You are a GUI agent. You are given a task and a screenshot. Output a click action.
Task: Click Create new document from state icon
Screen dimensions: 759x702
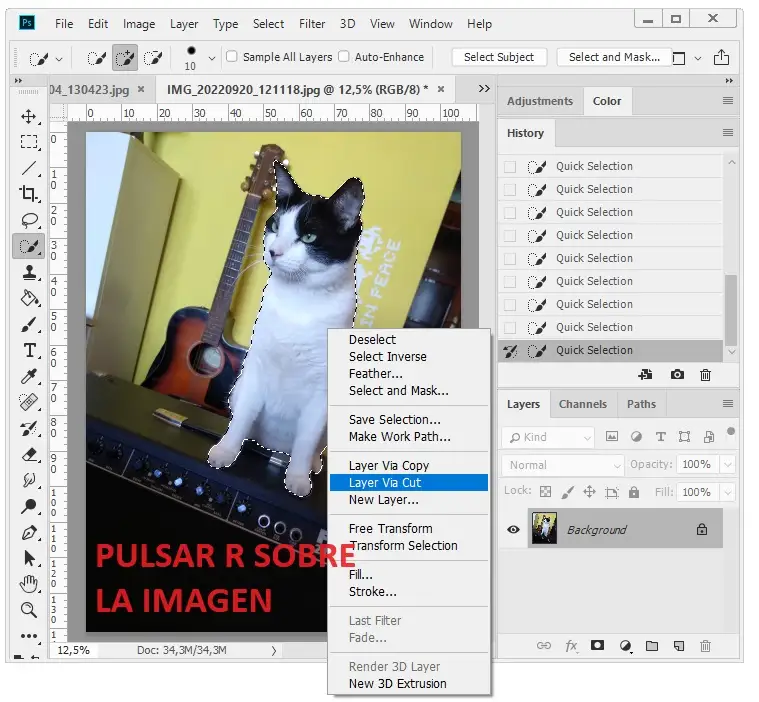tap(645, 375)
